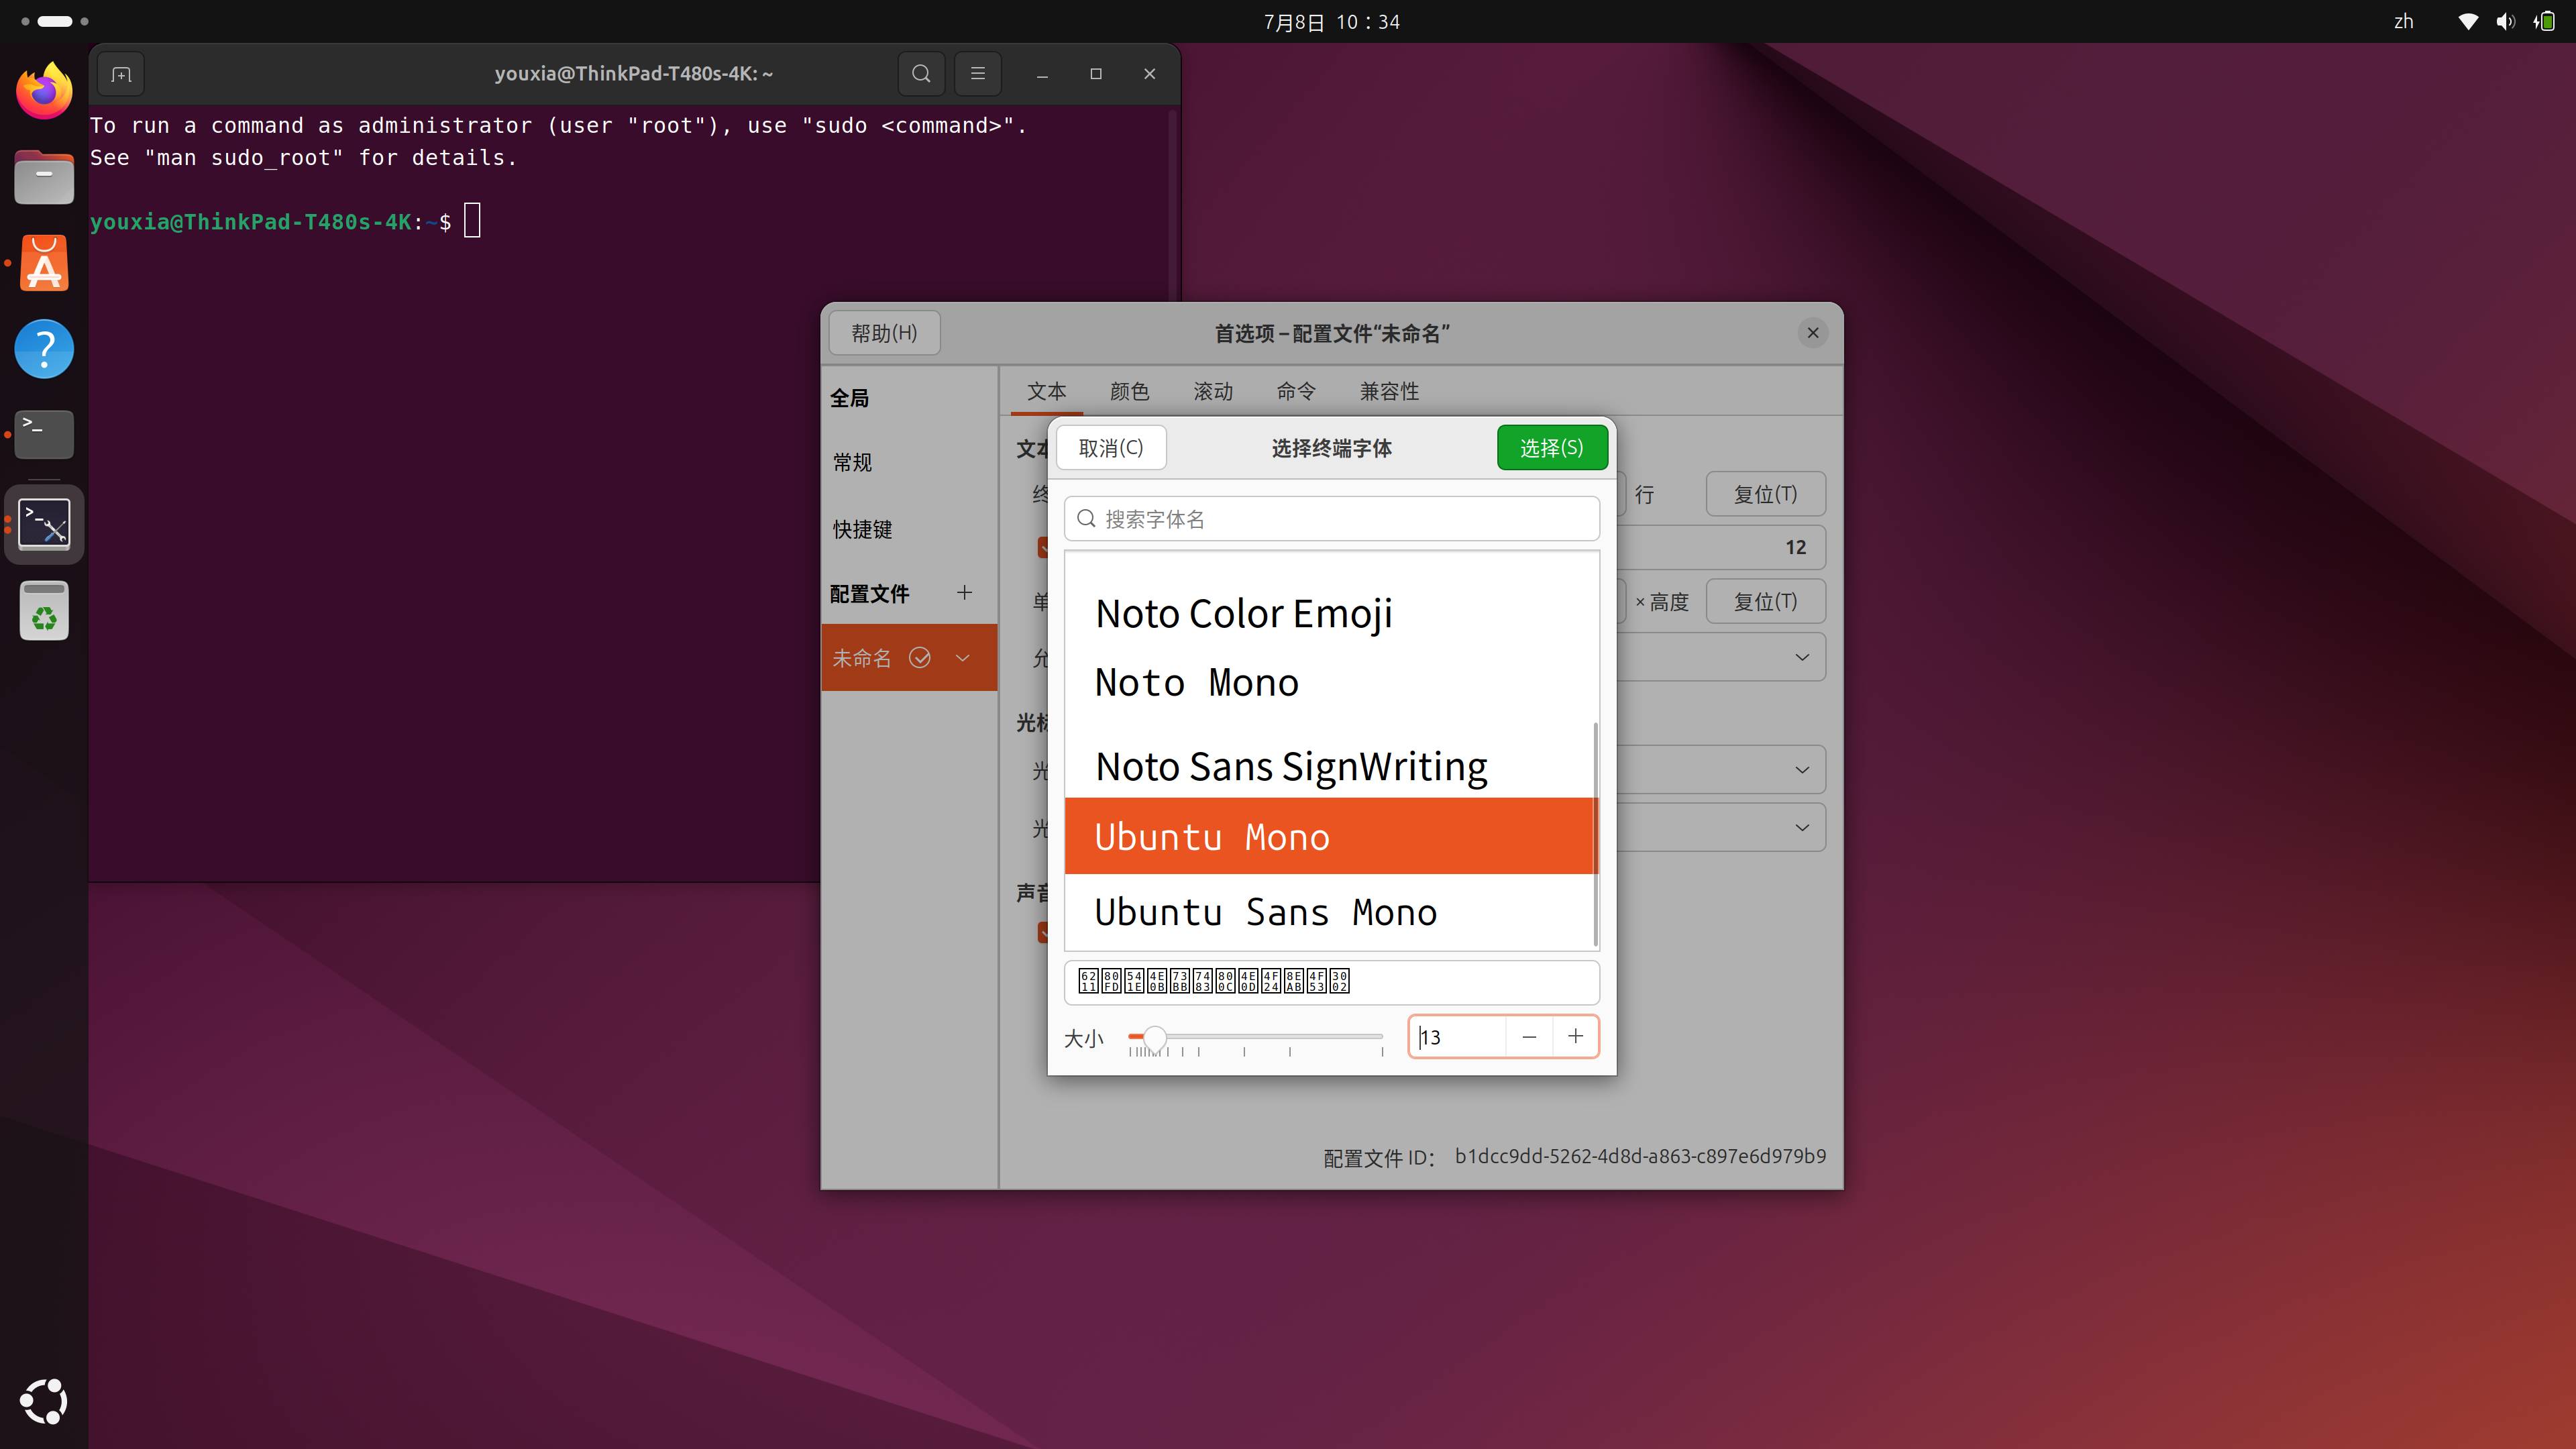Screen dimensions: 2576x1449
Task: Open Firefox from the dock
Action: pos(44,91)
